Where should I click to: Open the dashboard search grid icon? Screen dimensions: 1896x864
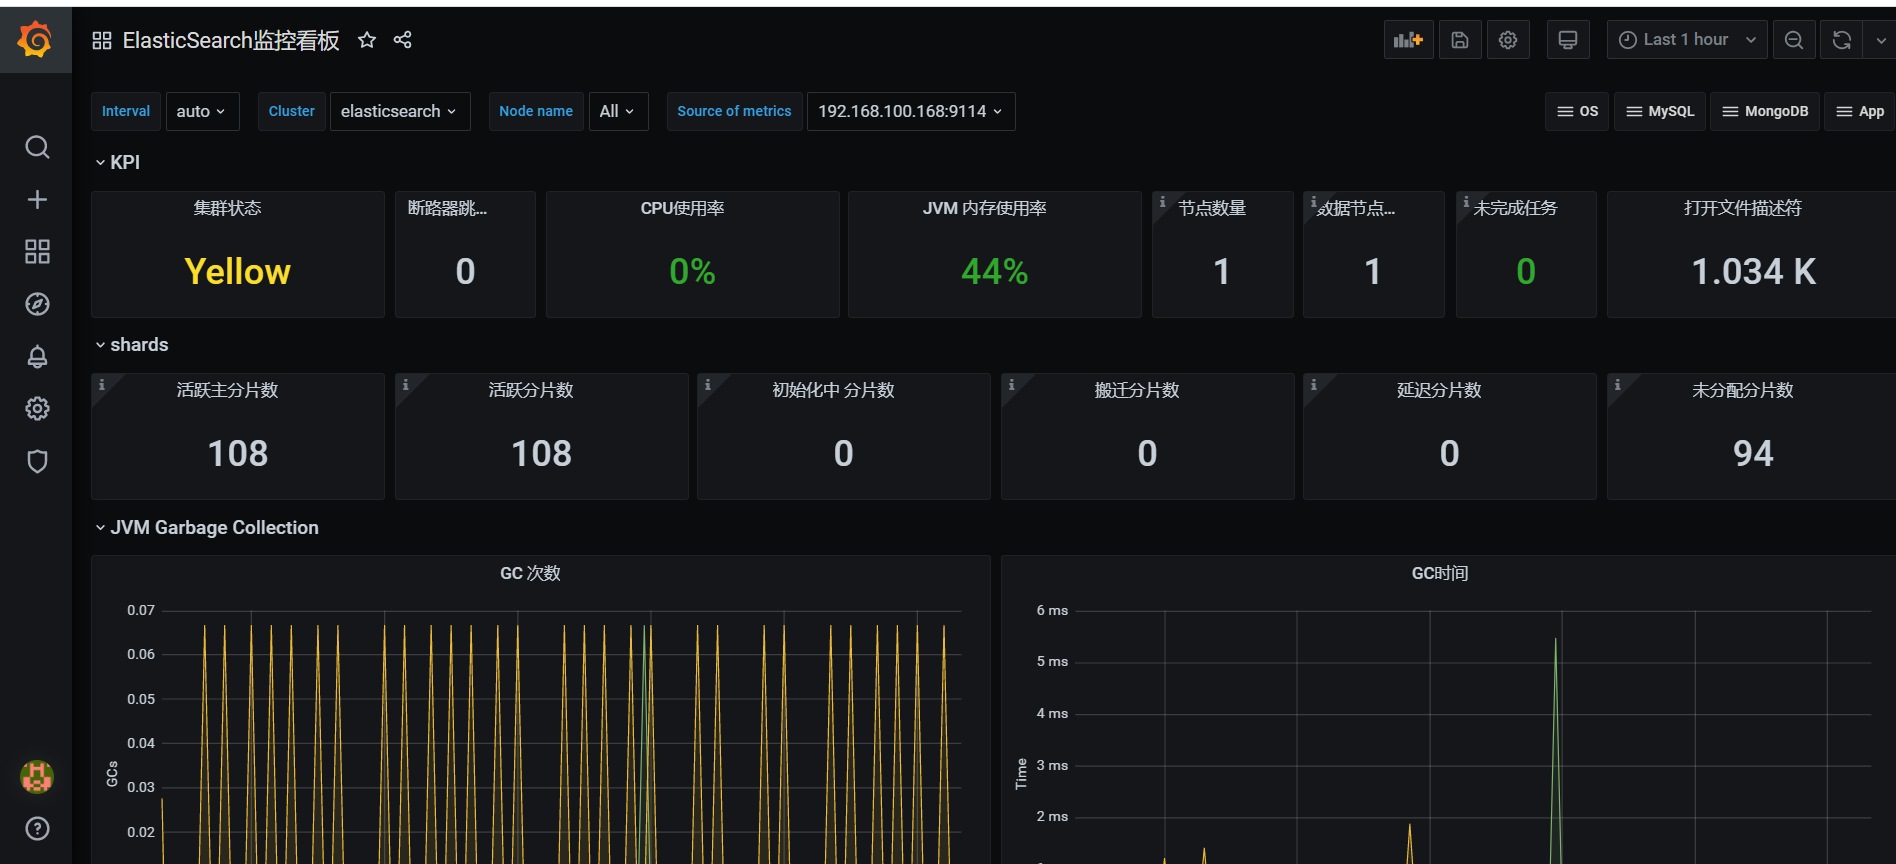pos(102,40)
